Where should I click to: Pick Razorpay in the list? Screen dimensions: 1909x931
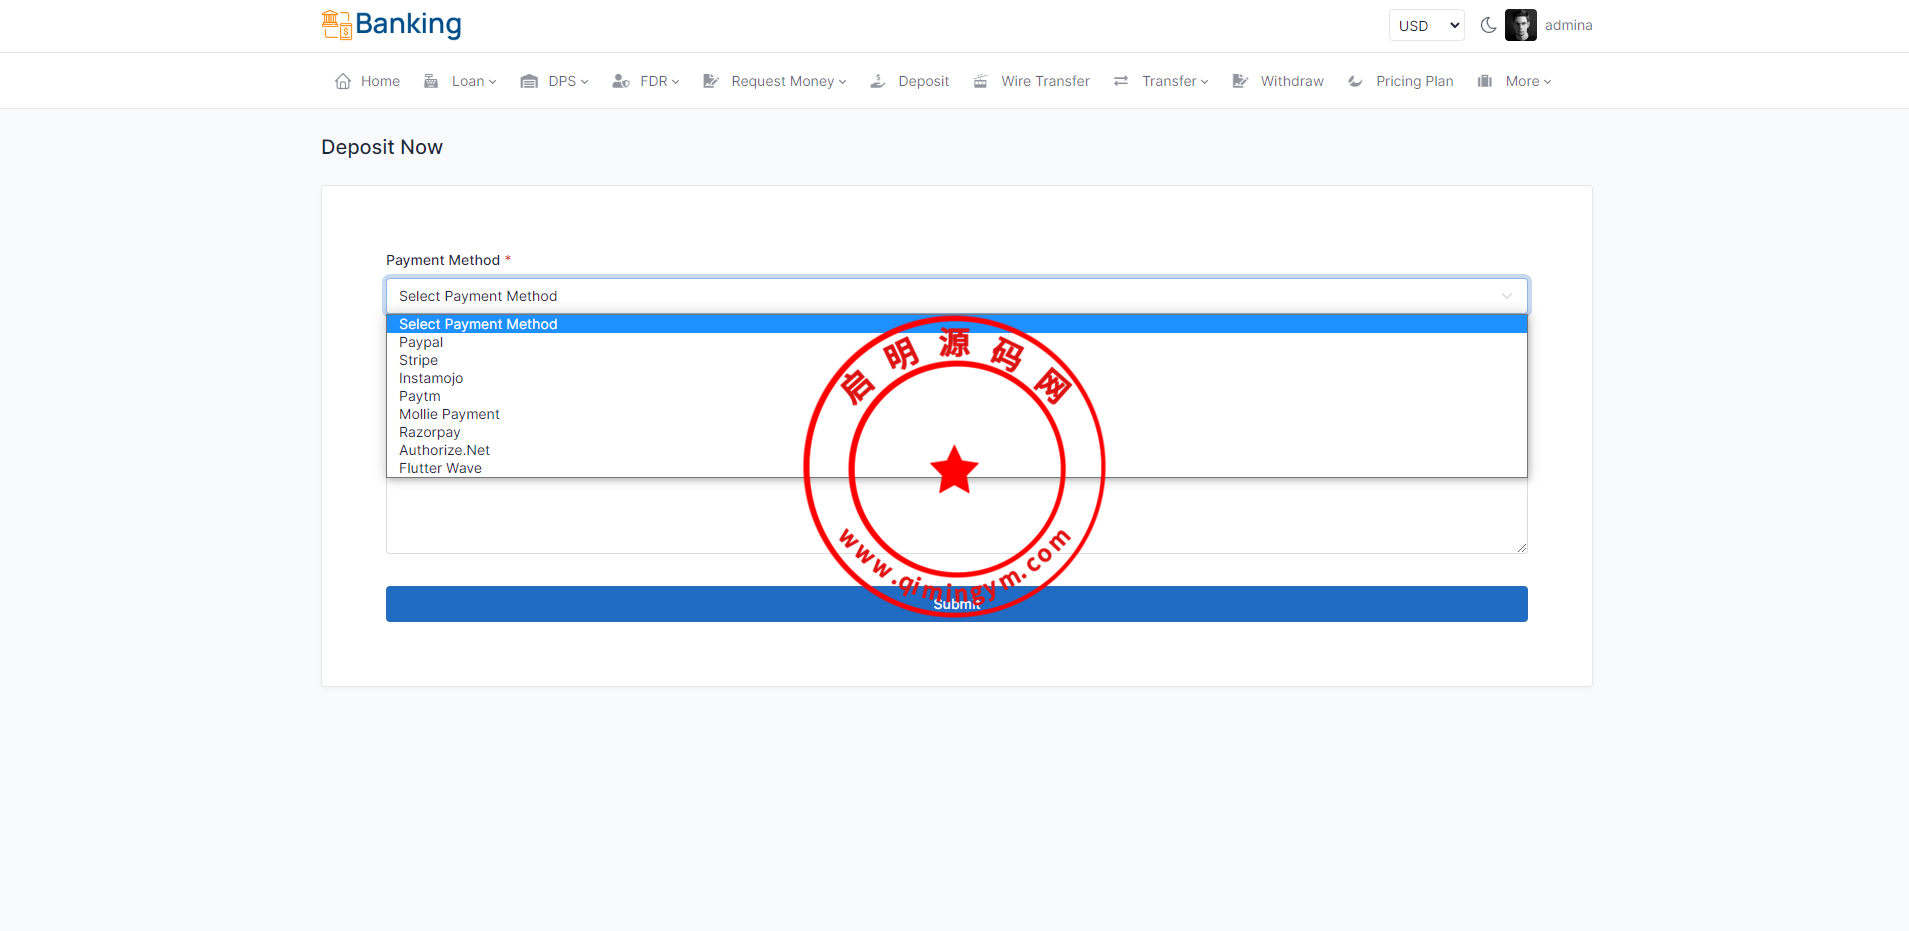(x=430, y=432)
